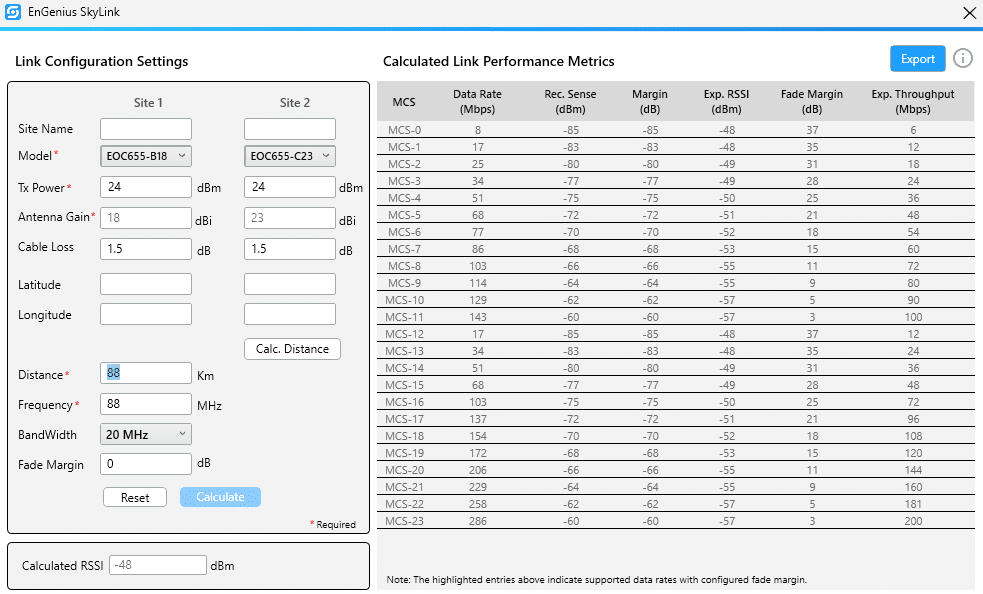983x594 pixels.
Task: Export the link performance metrics
Action: click(x=917, y=59)
